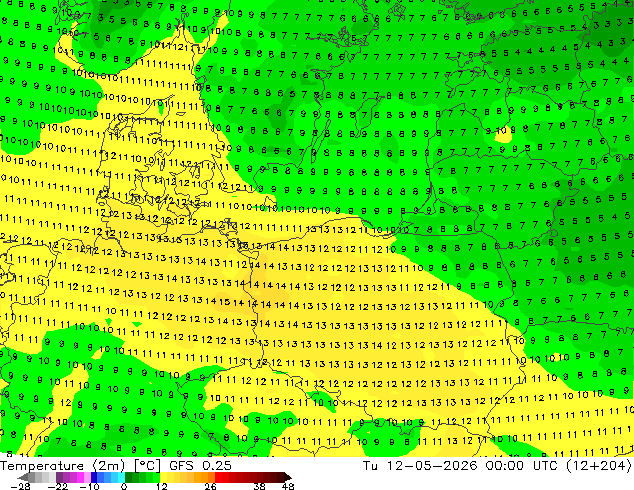Click the '12' legend value

point(162,486)
